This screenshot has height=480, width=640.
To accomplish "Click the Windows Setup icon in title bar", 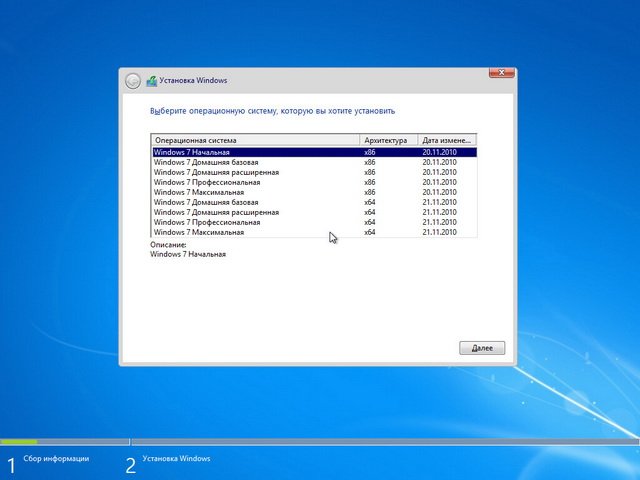I will pos(151,81).
